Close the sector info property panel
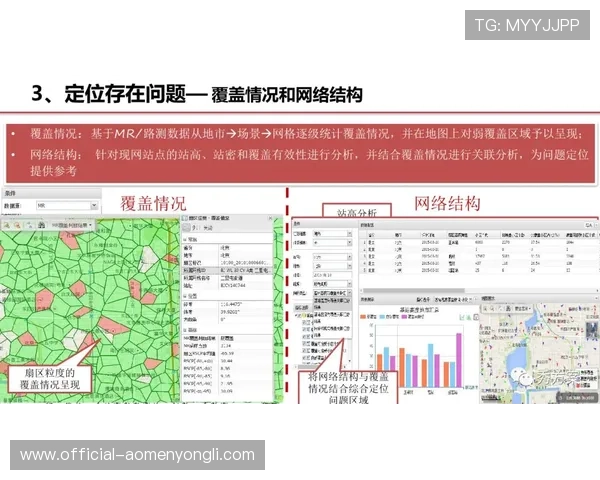 271,218
